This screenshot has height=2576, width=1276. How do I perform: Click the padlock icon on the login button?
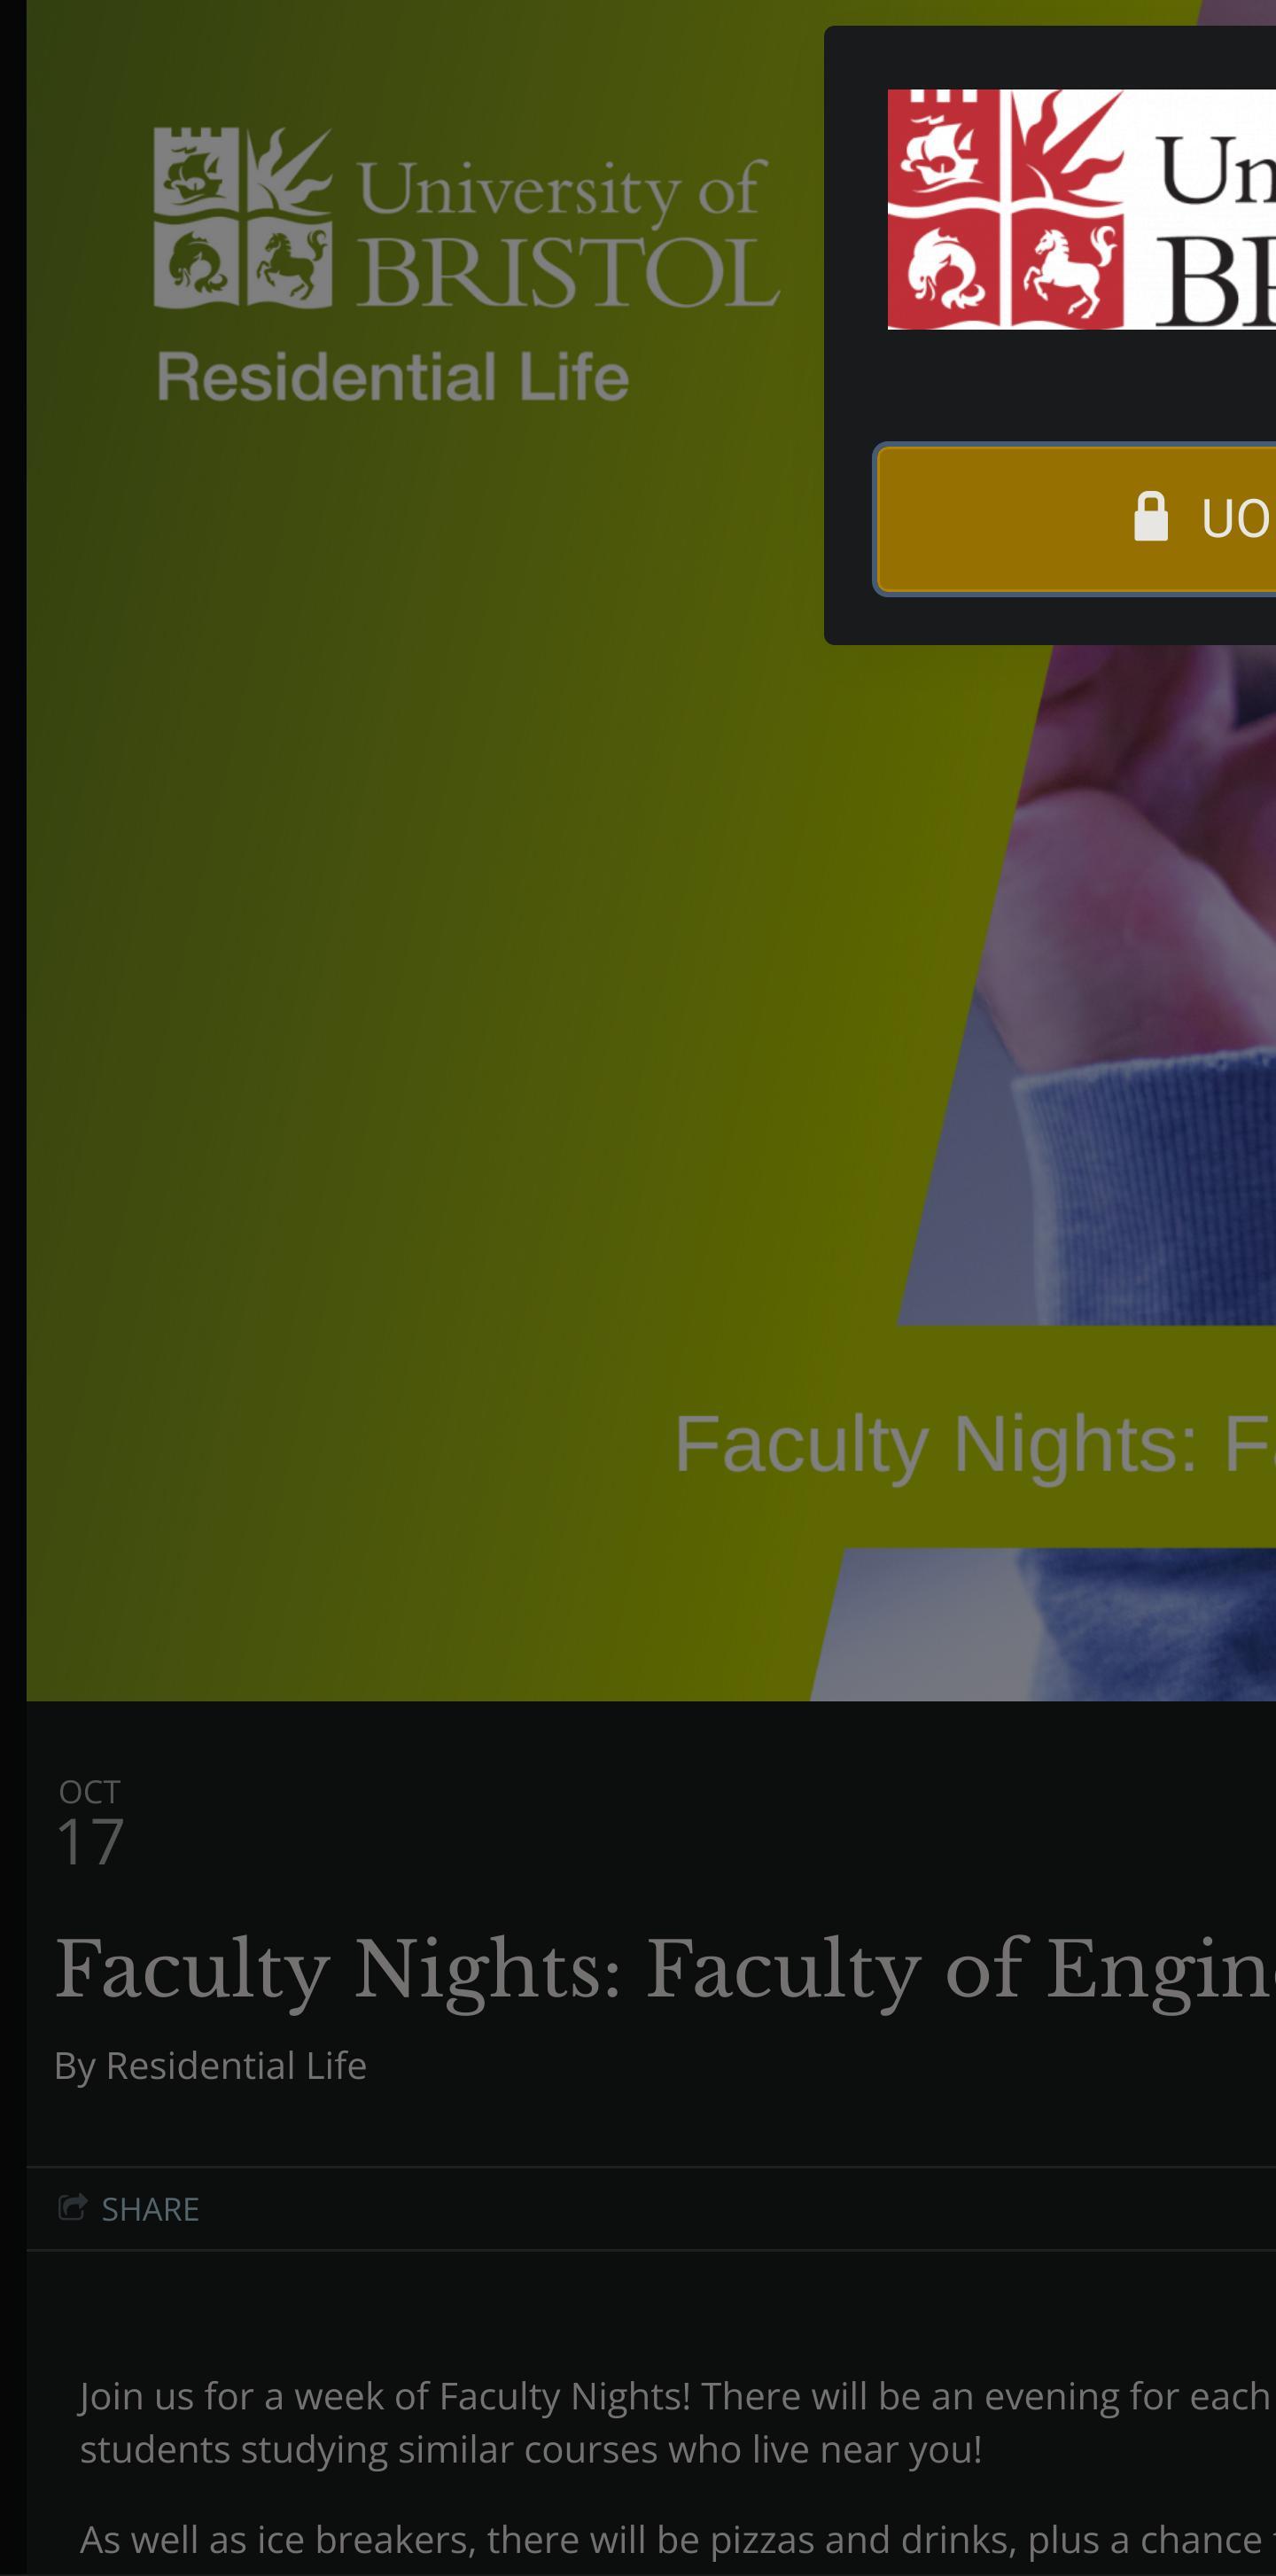(x=1150, y=516)
